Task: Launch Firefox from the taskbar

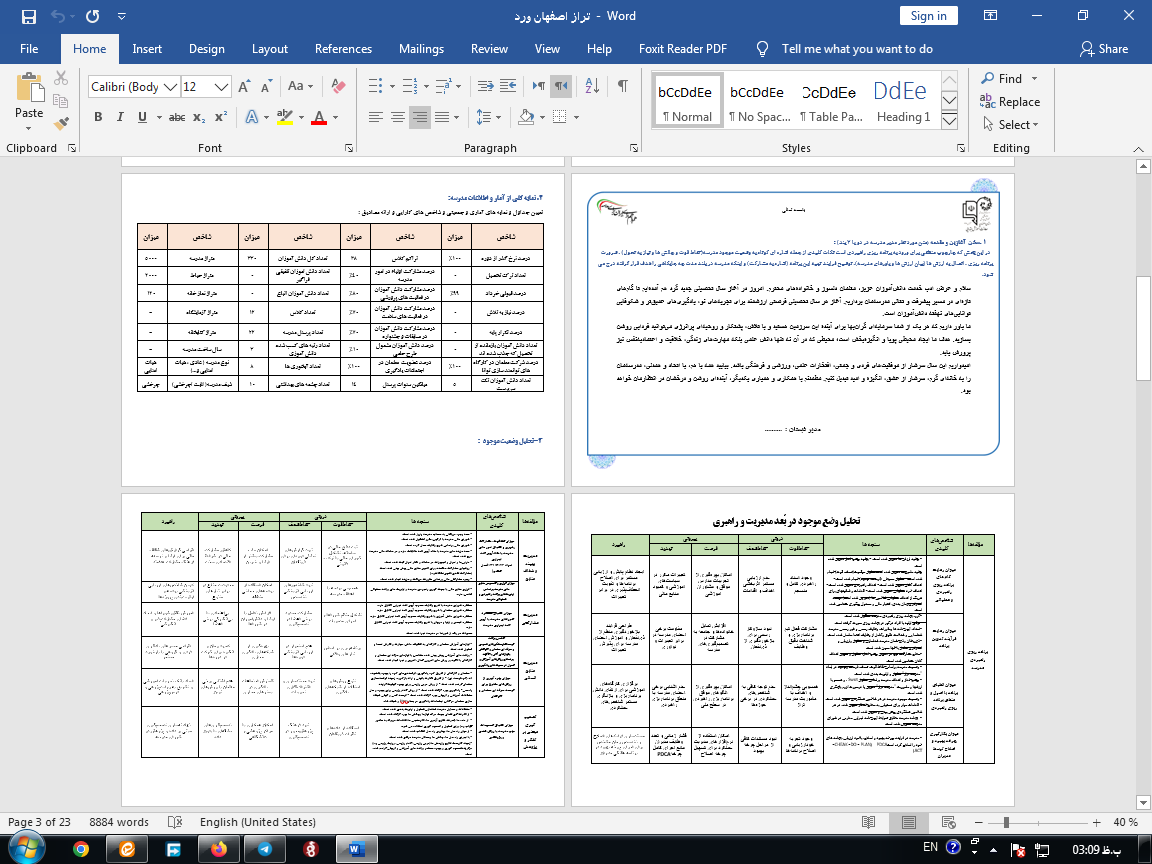Action: click(x=219, y=849)
